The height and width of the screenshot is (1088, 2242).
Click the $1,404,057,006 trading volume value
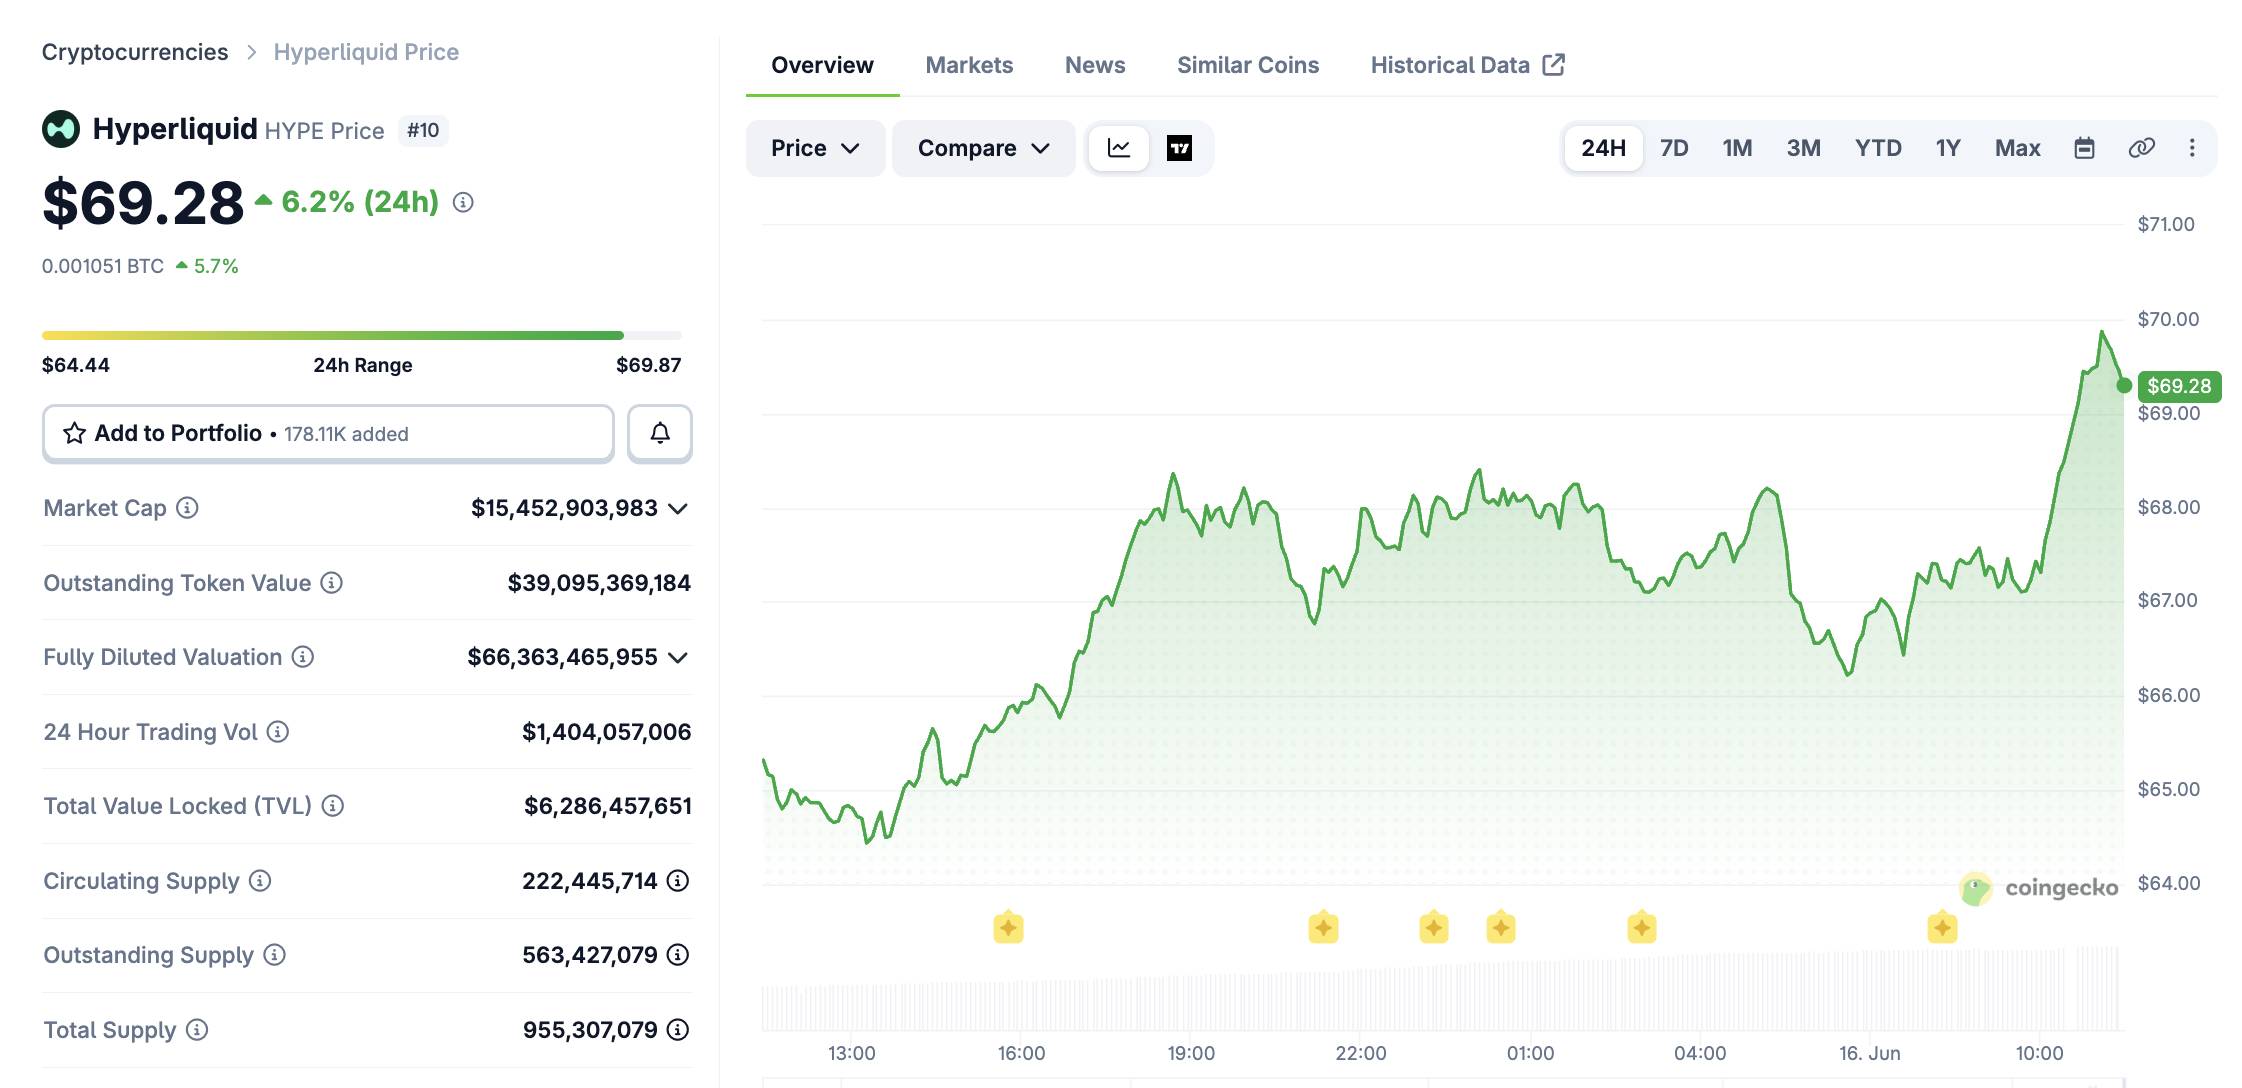point(606,732)
